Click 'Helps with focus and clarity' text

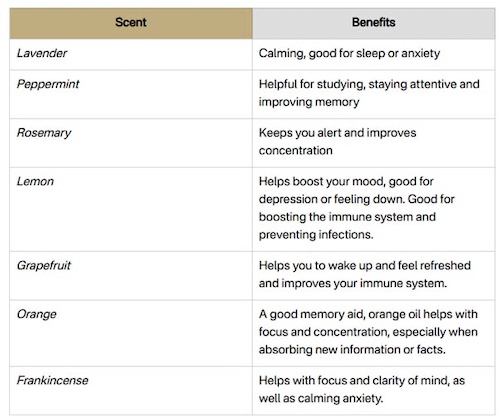click(334, 380)
